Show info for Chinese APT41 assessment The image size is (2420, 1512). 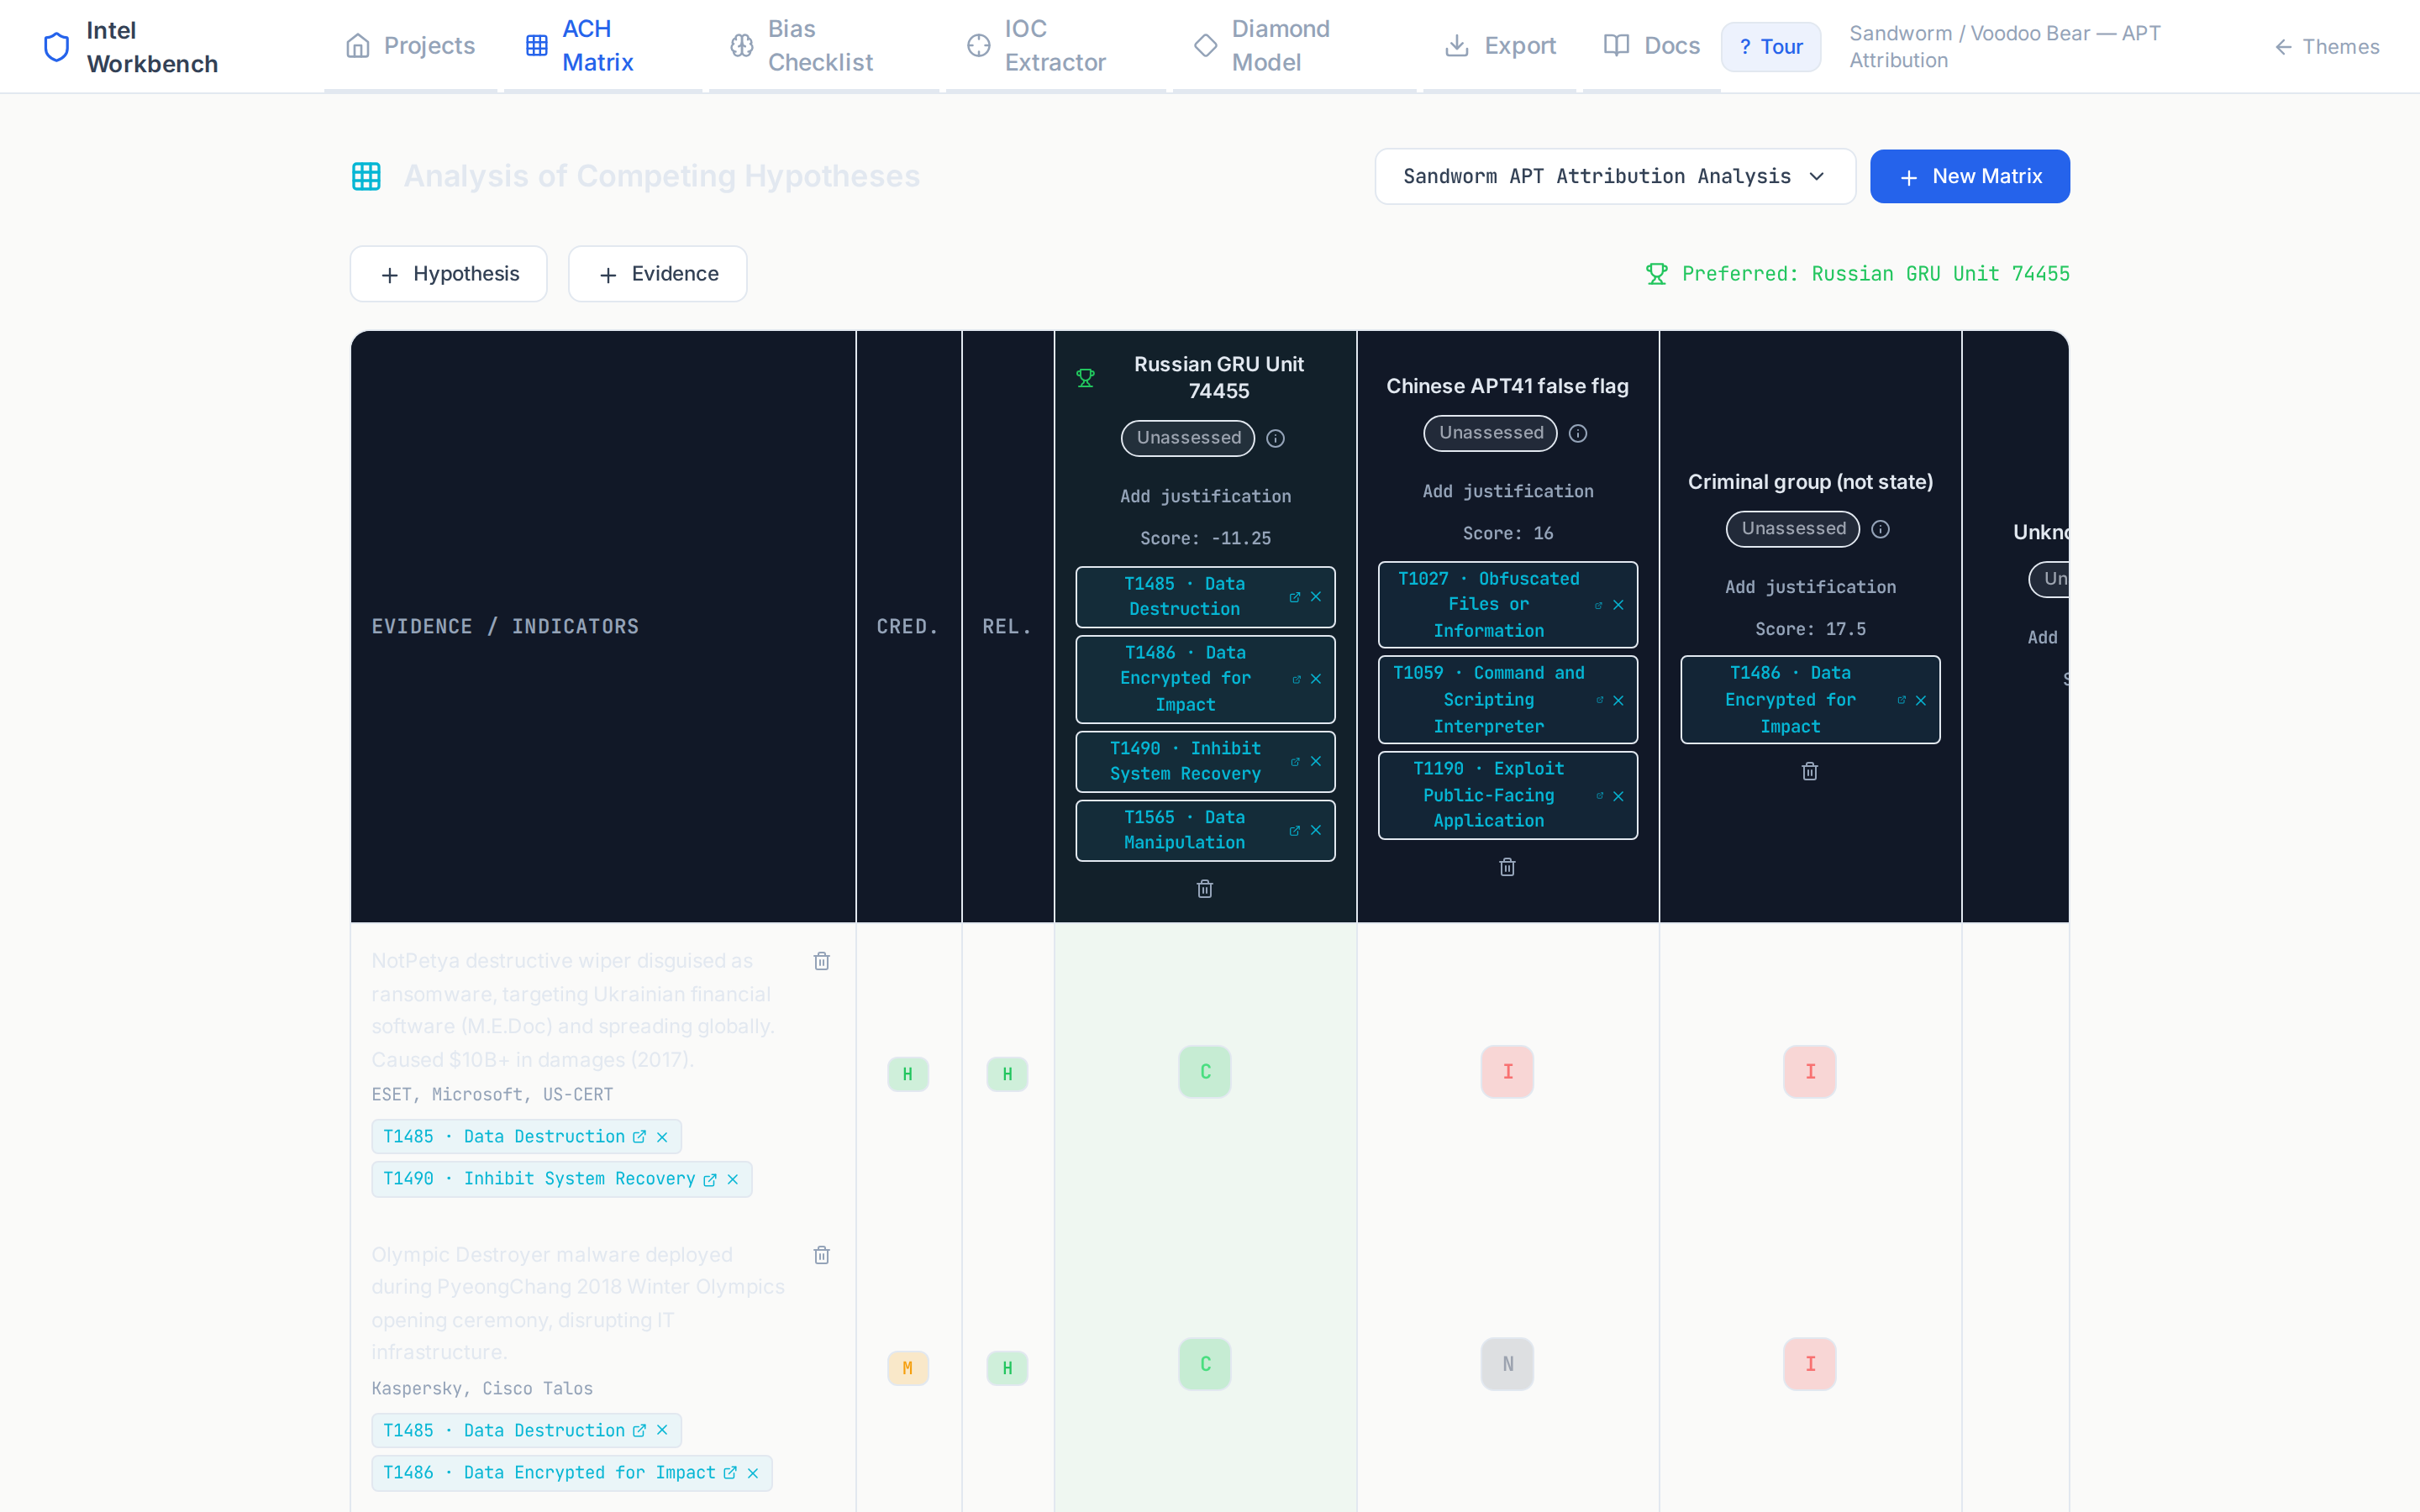pos(1578,433)
